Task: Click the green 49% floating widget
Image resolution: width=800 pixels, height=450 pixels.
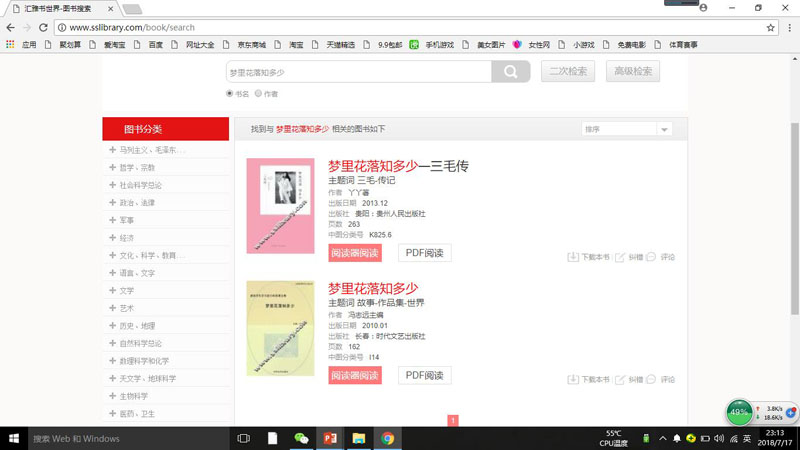Action: point(739,412)
